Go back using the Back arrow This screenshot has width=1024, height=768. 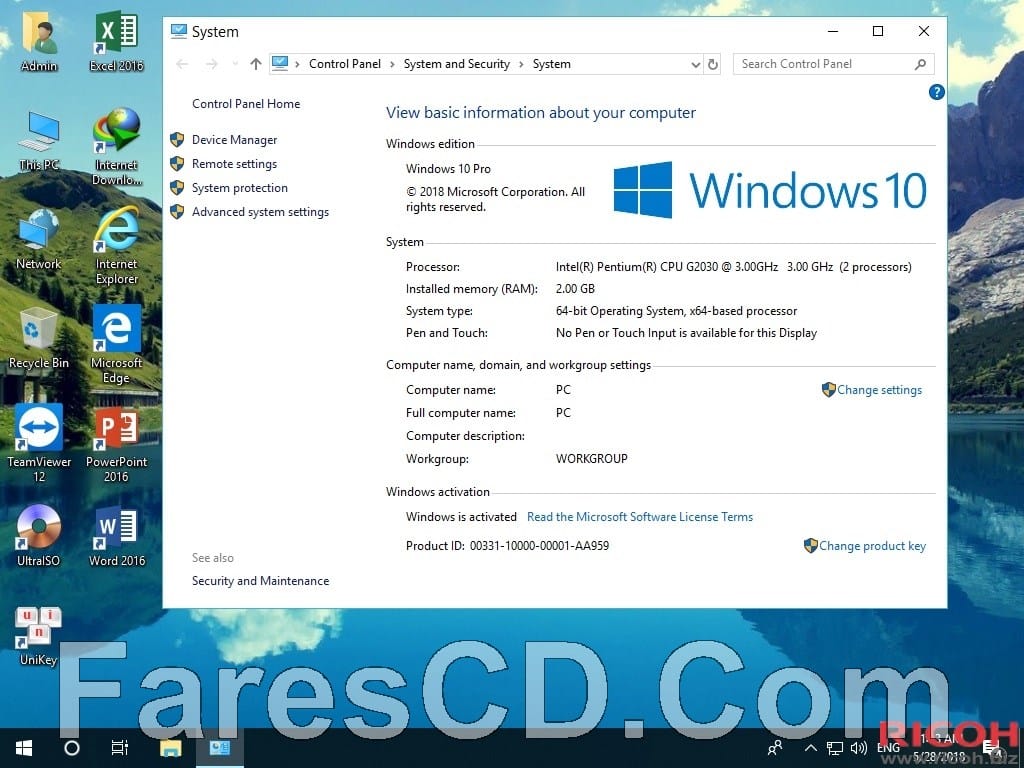point(182,64)
